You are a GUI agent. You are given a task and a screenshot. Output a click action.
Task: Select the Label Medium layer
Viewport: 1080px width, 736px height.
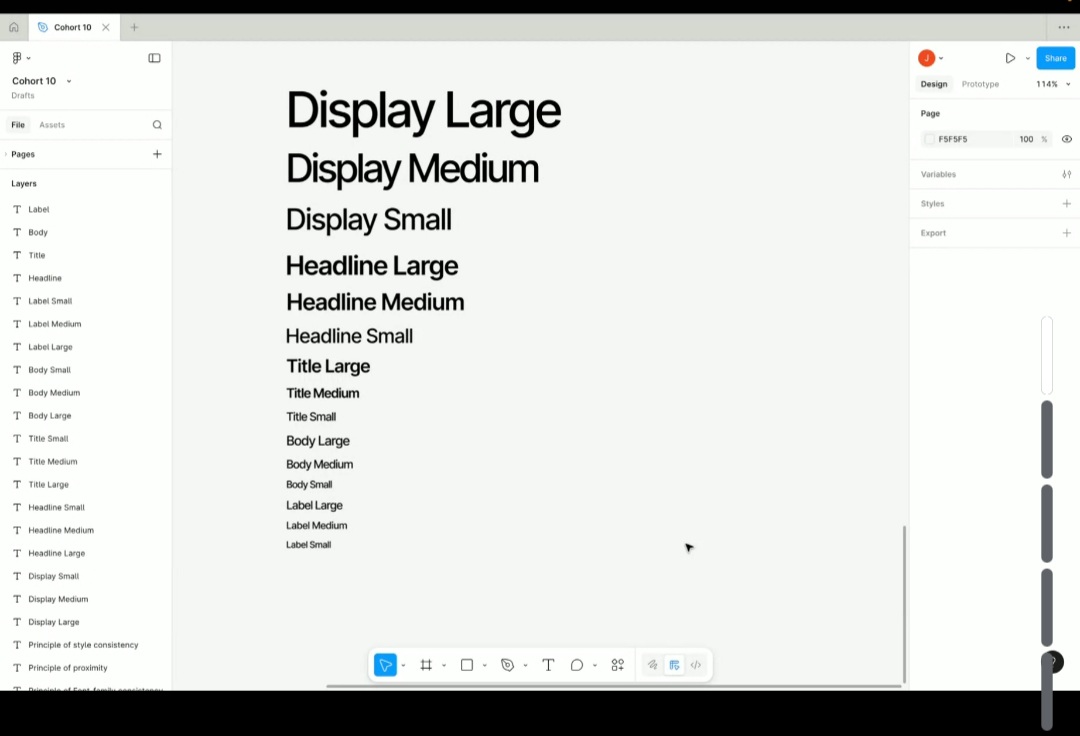pos(54,324)
